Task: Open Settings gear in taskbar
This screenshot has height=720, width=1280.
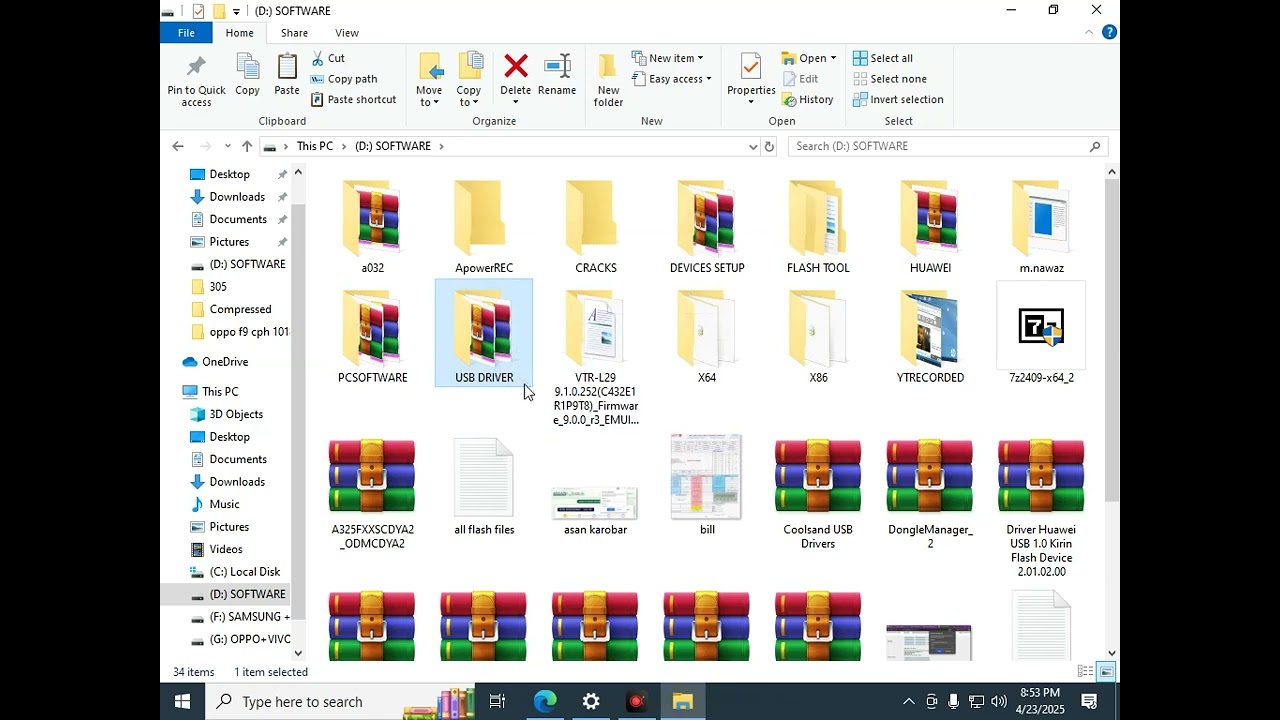Action: tap(591, 702)
